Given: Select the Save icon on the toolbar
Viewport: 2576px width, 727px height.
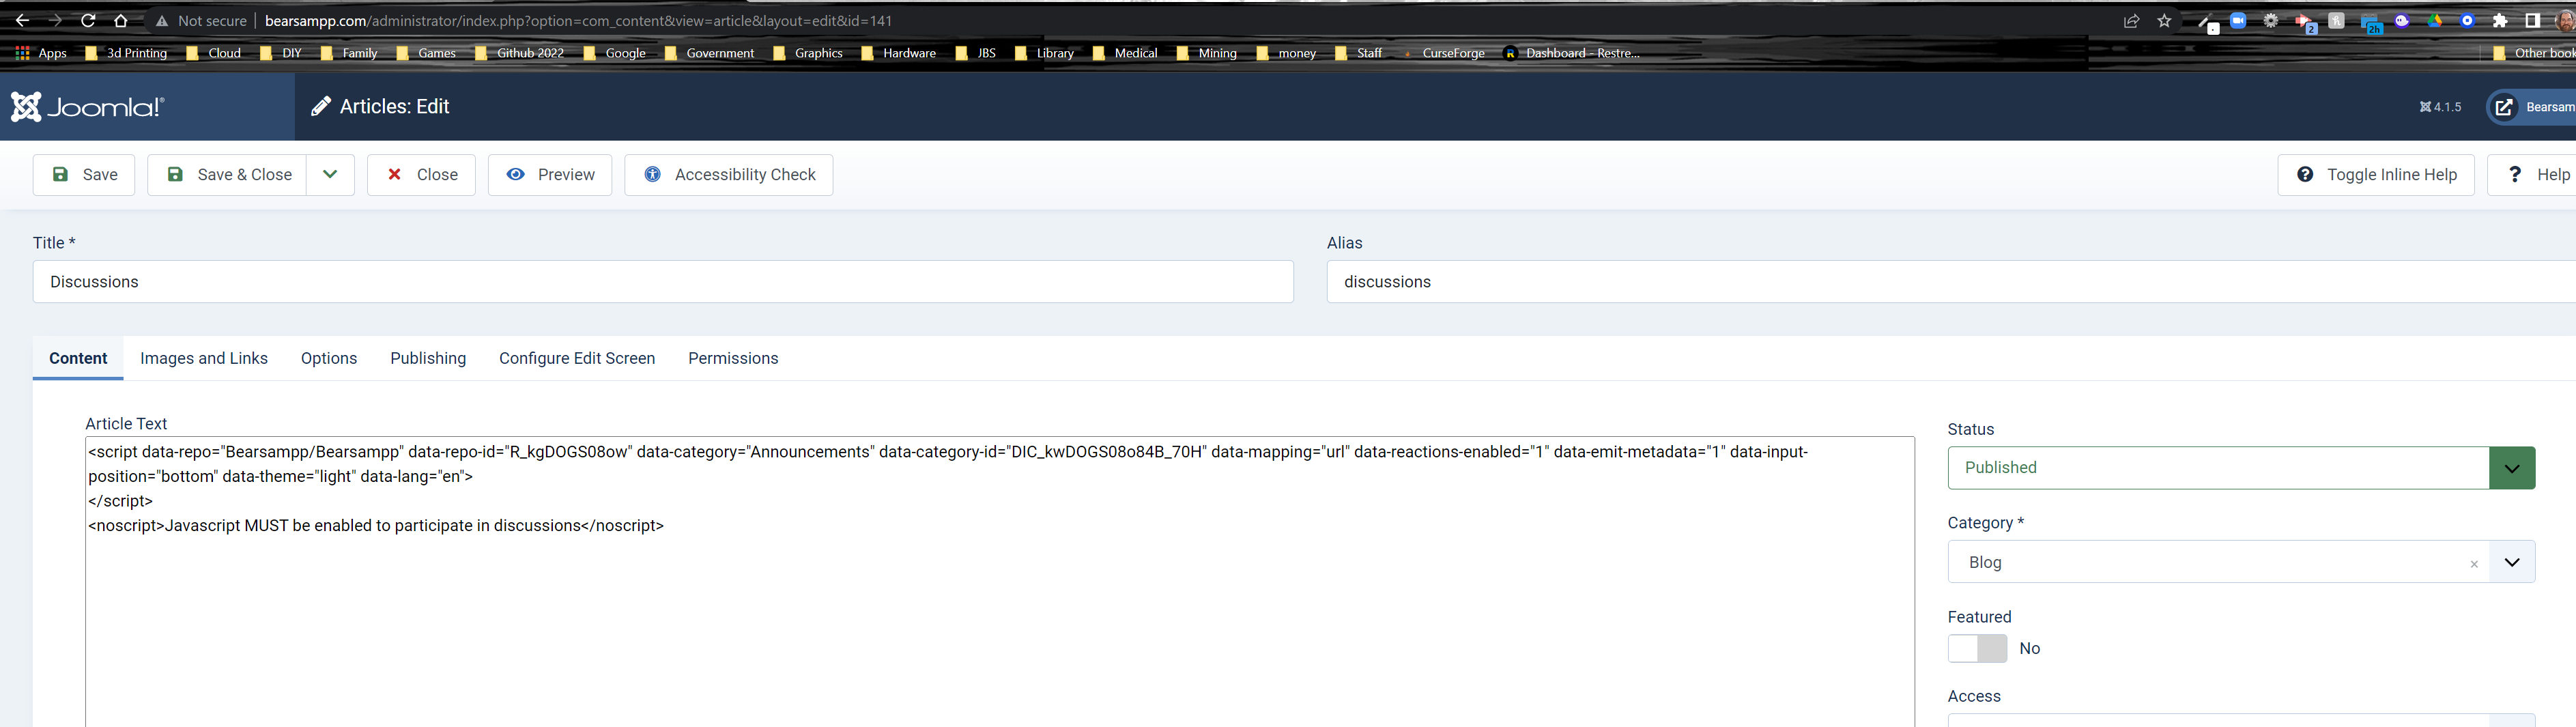Looking at the screenshot, I should [62, 174].
